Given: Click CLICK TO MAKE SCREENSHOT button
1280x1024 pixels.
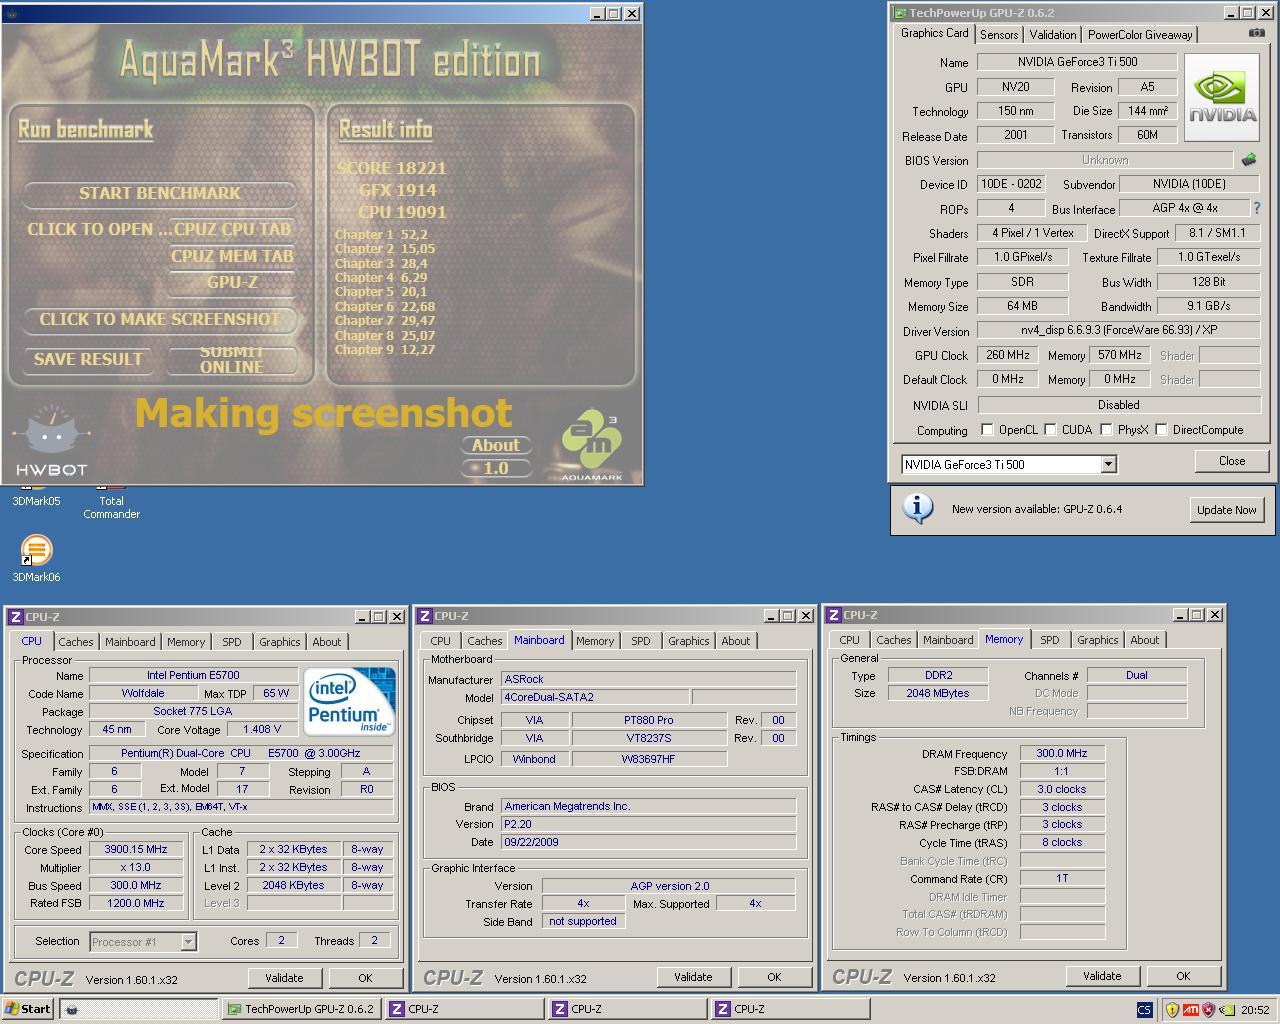Looking at the screenshot, I should coord(160,320).
